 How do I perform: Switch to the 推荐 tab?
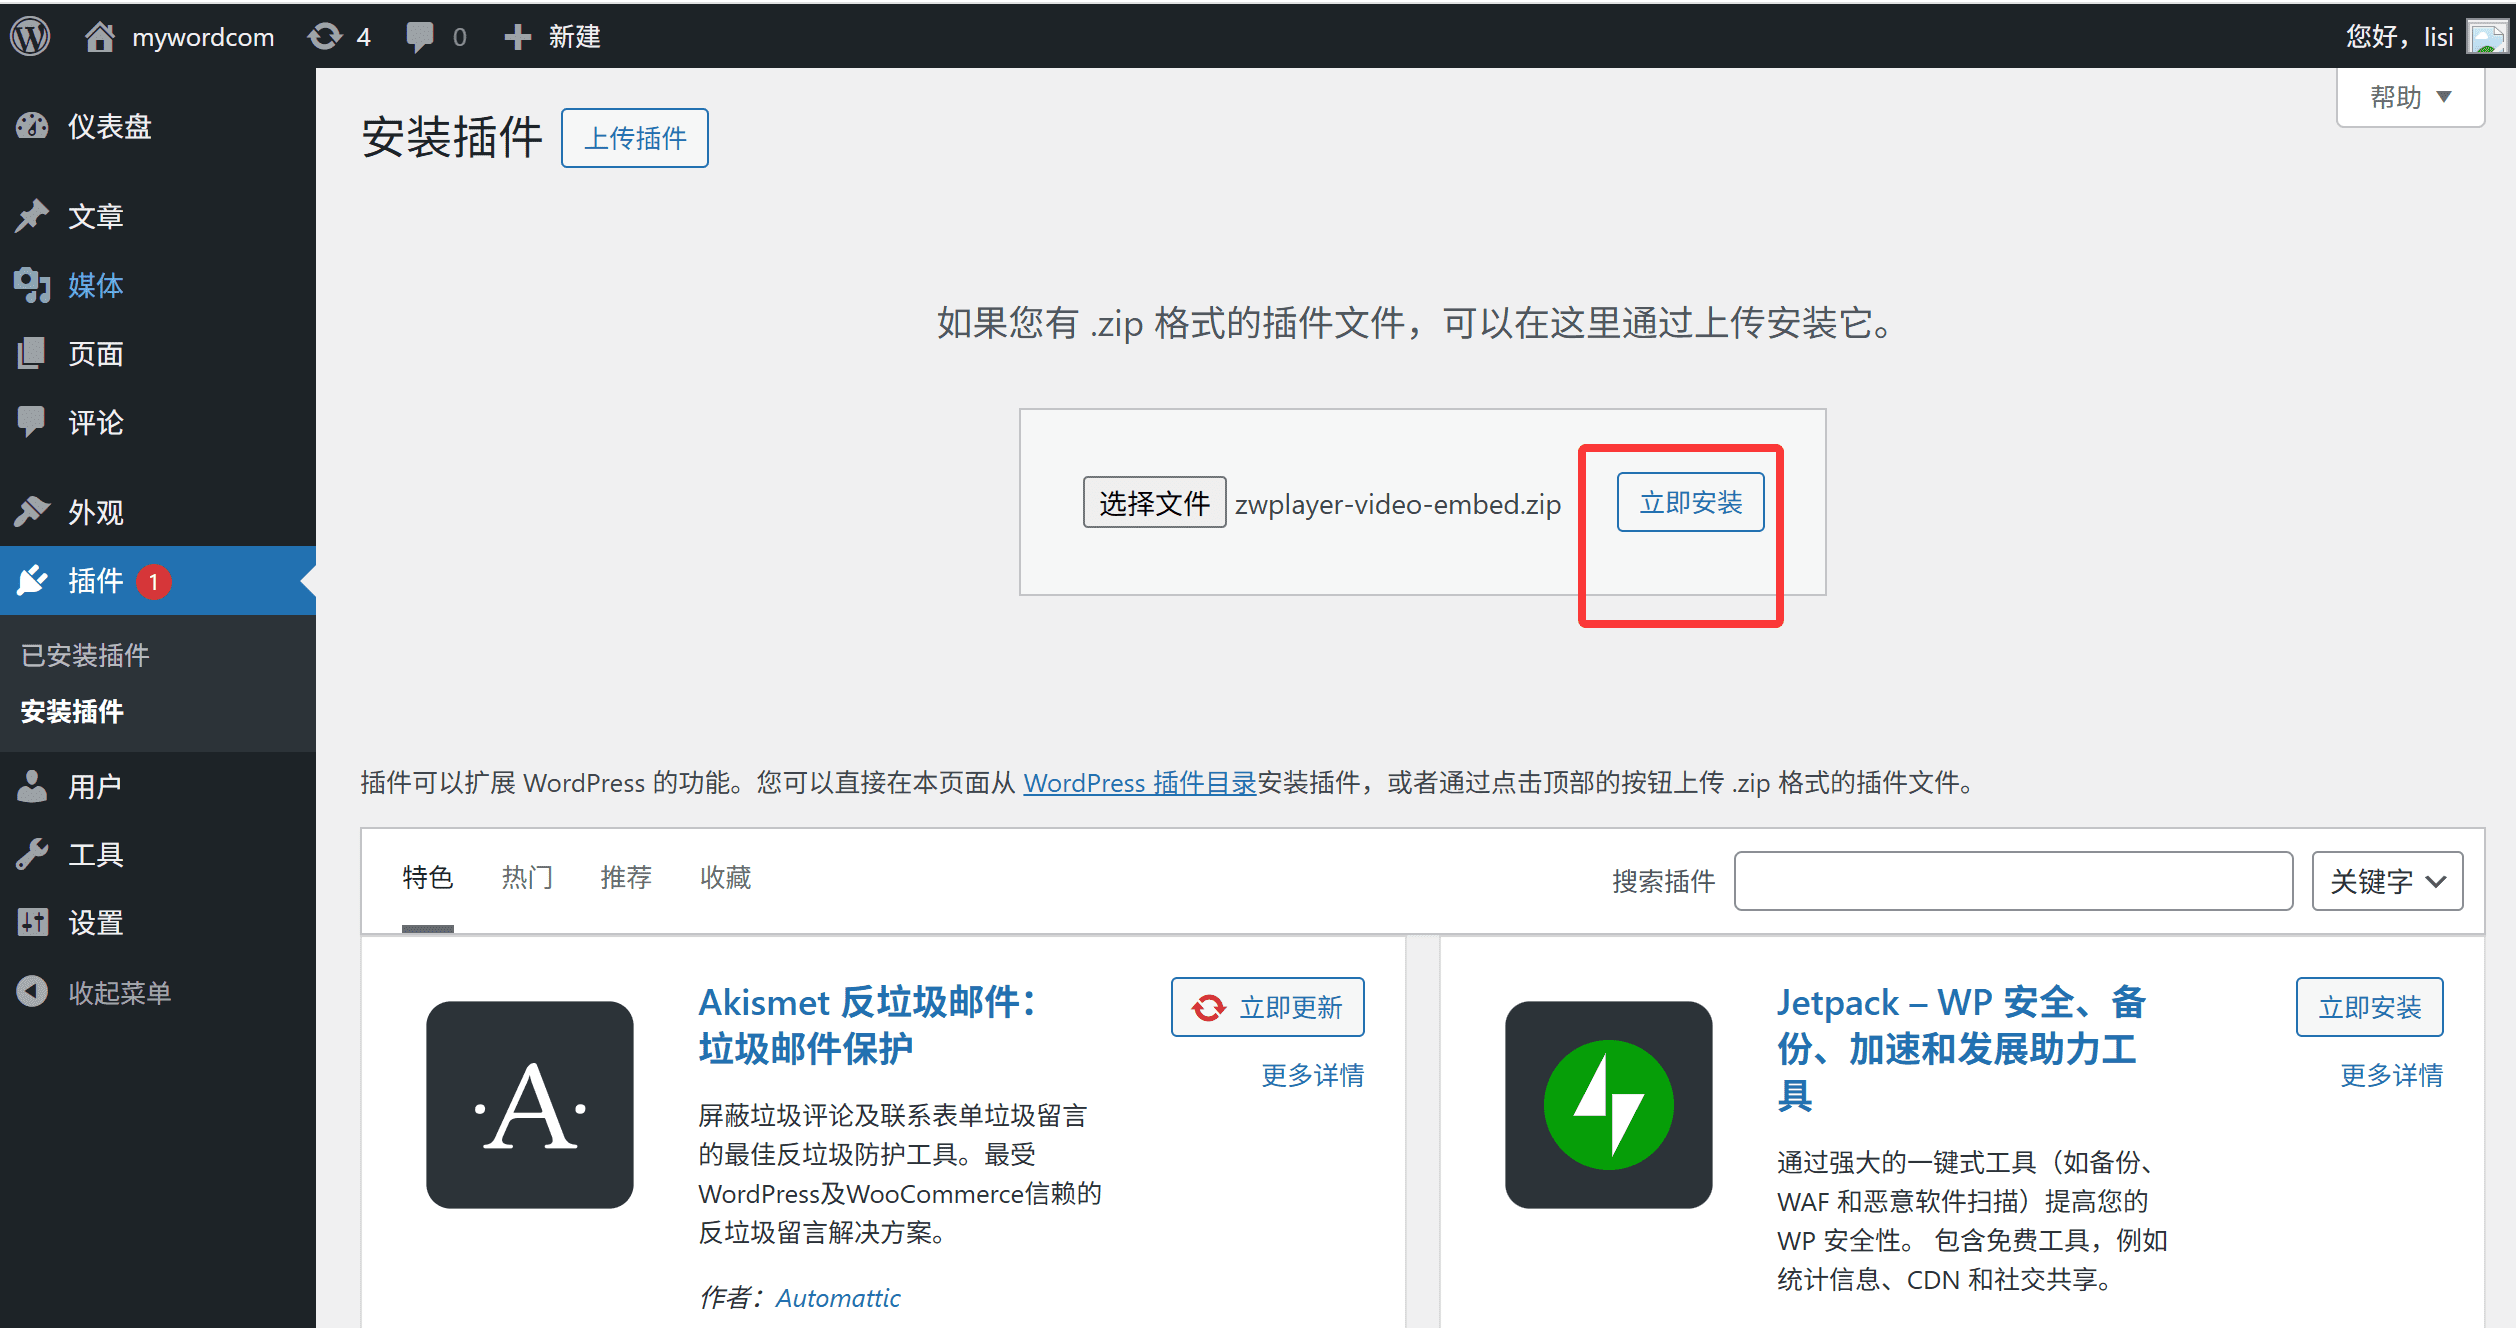tap(626, 877)
